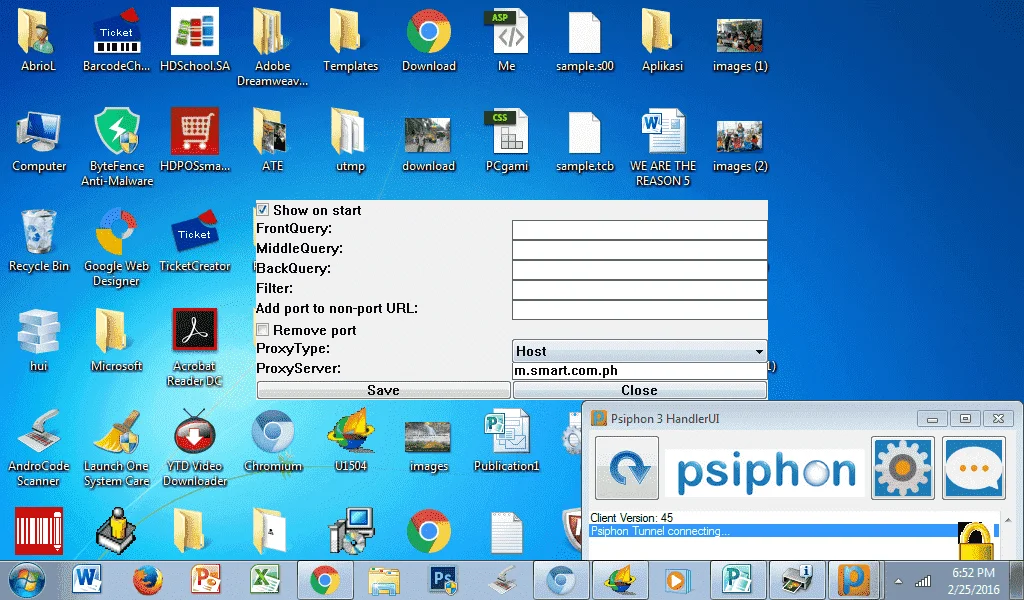The image size is (1024, 600).
Task: Select the sample.tcb file icon
Action: point(584,141)
